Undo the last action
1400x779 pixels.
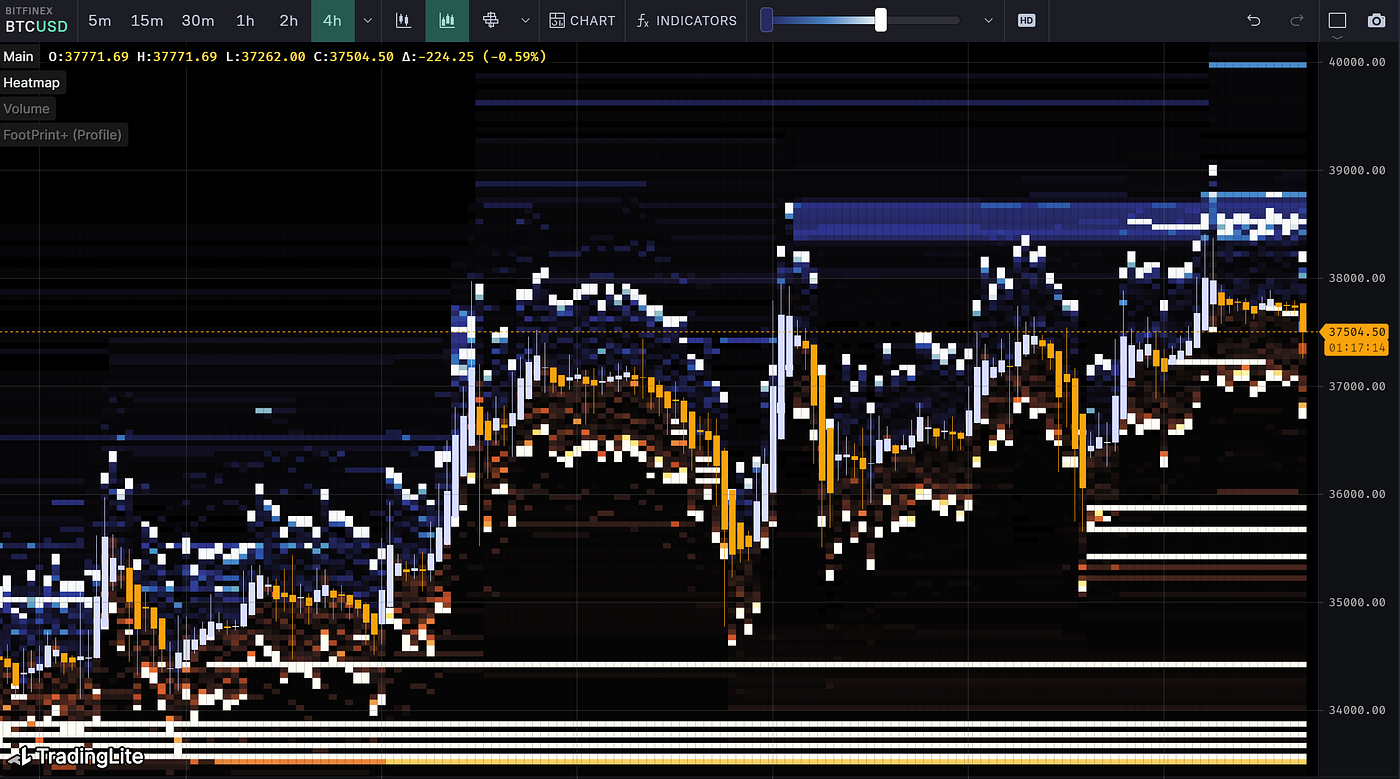1254,20
